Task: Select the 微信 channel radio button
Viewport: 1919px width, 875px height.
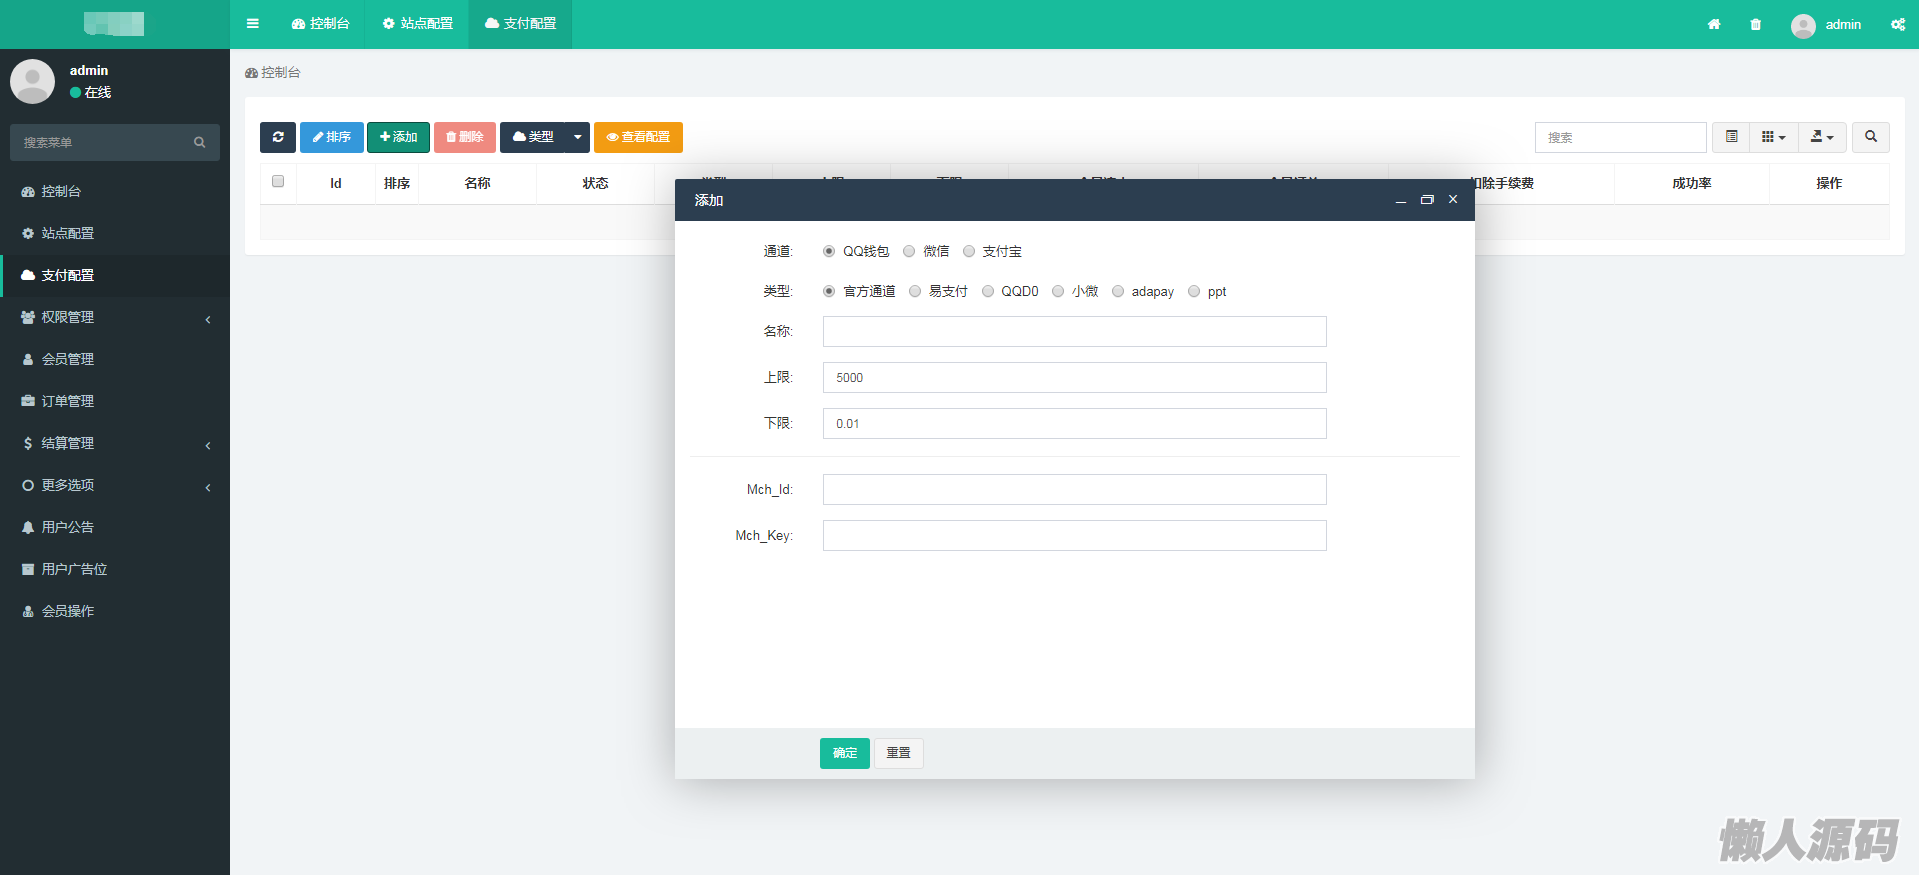Action: tap(909, 252)
